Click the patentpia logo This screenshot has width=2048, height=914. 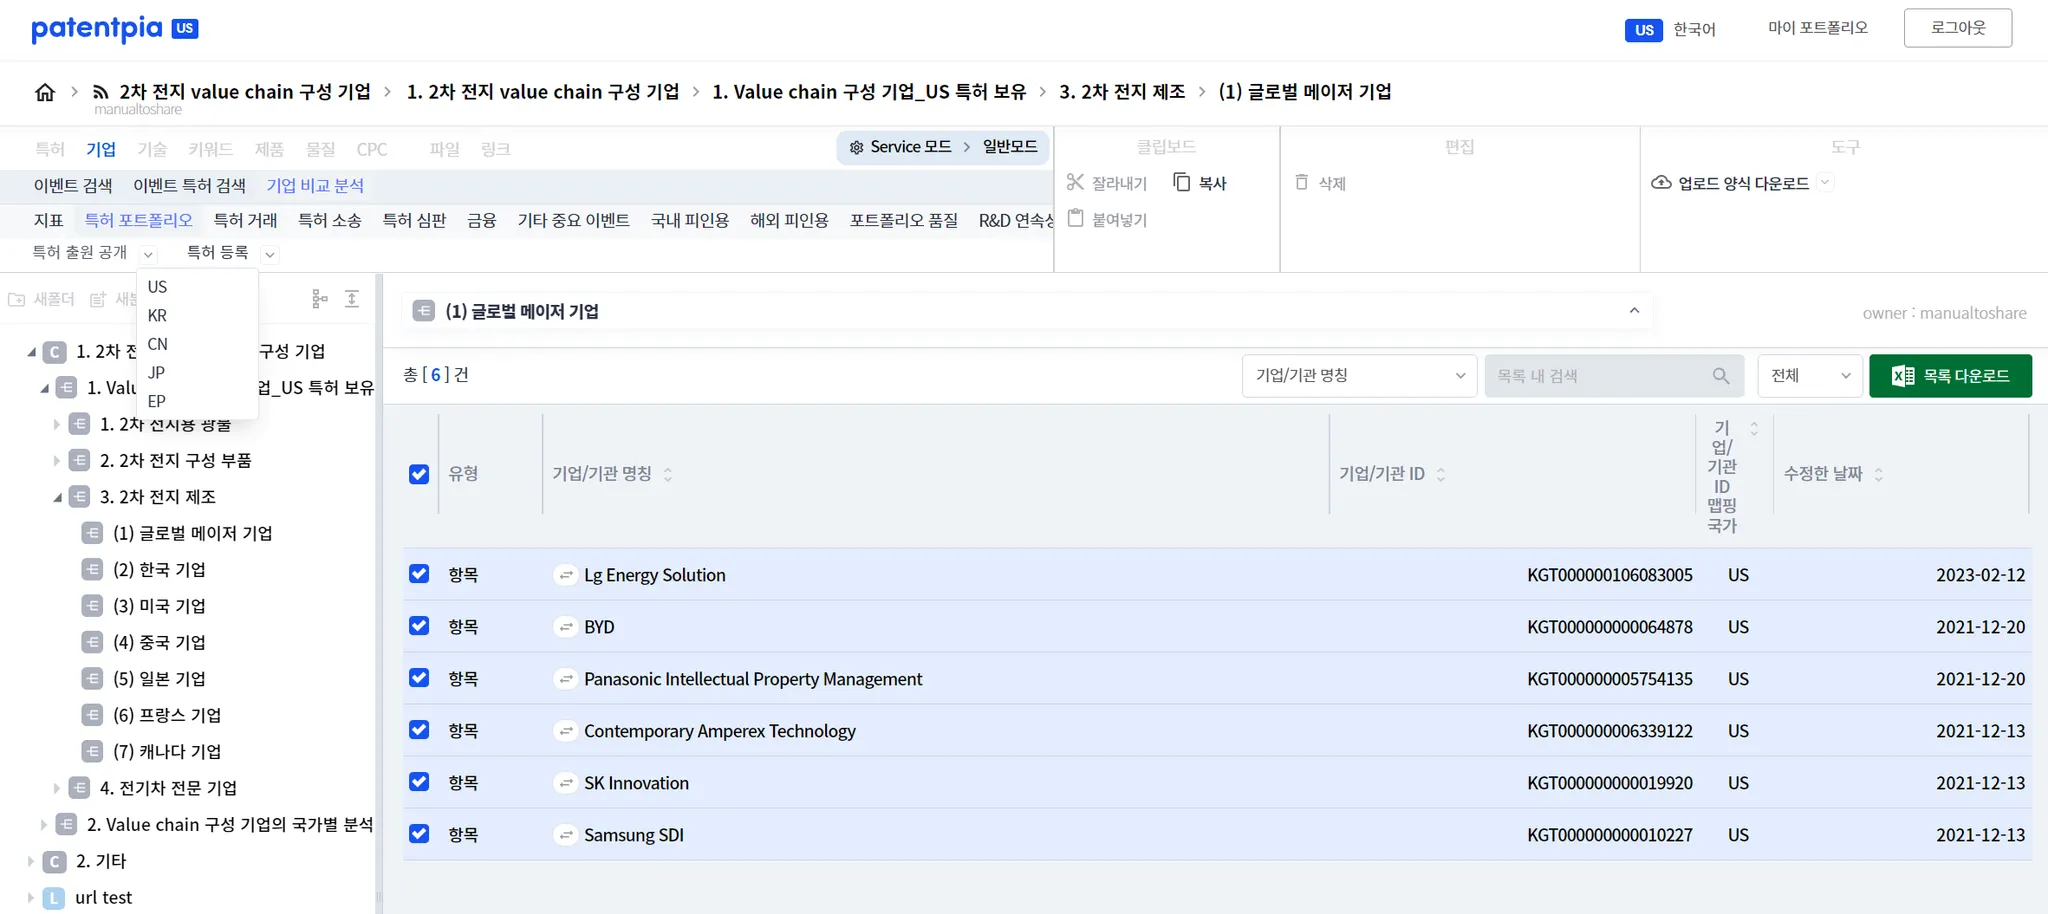(x=115, y=28)
